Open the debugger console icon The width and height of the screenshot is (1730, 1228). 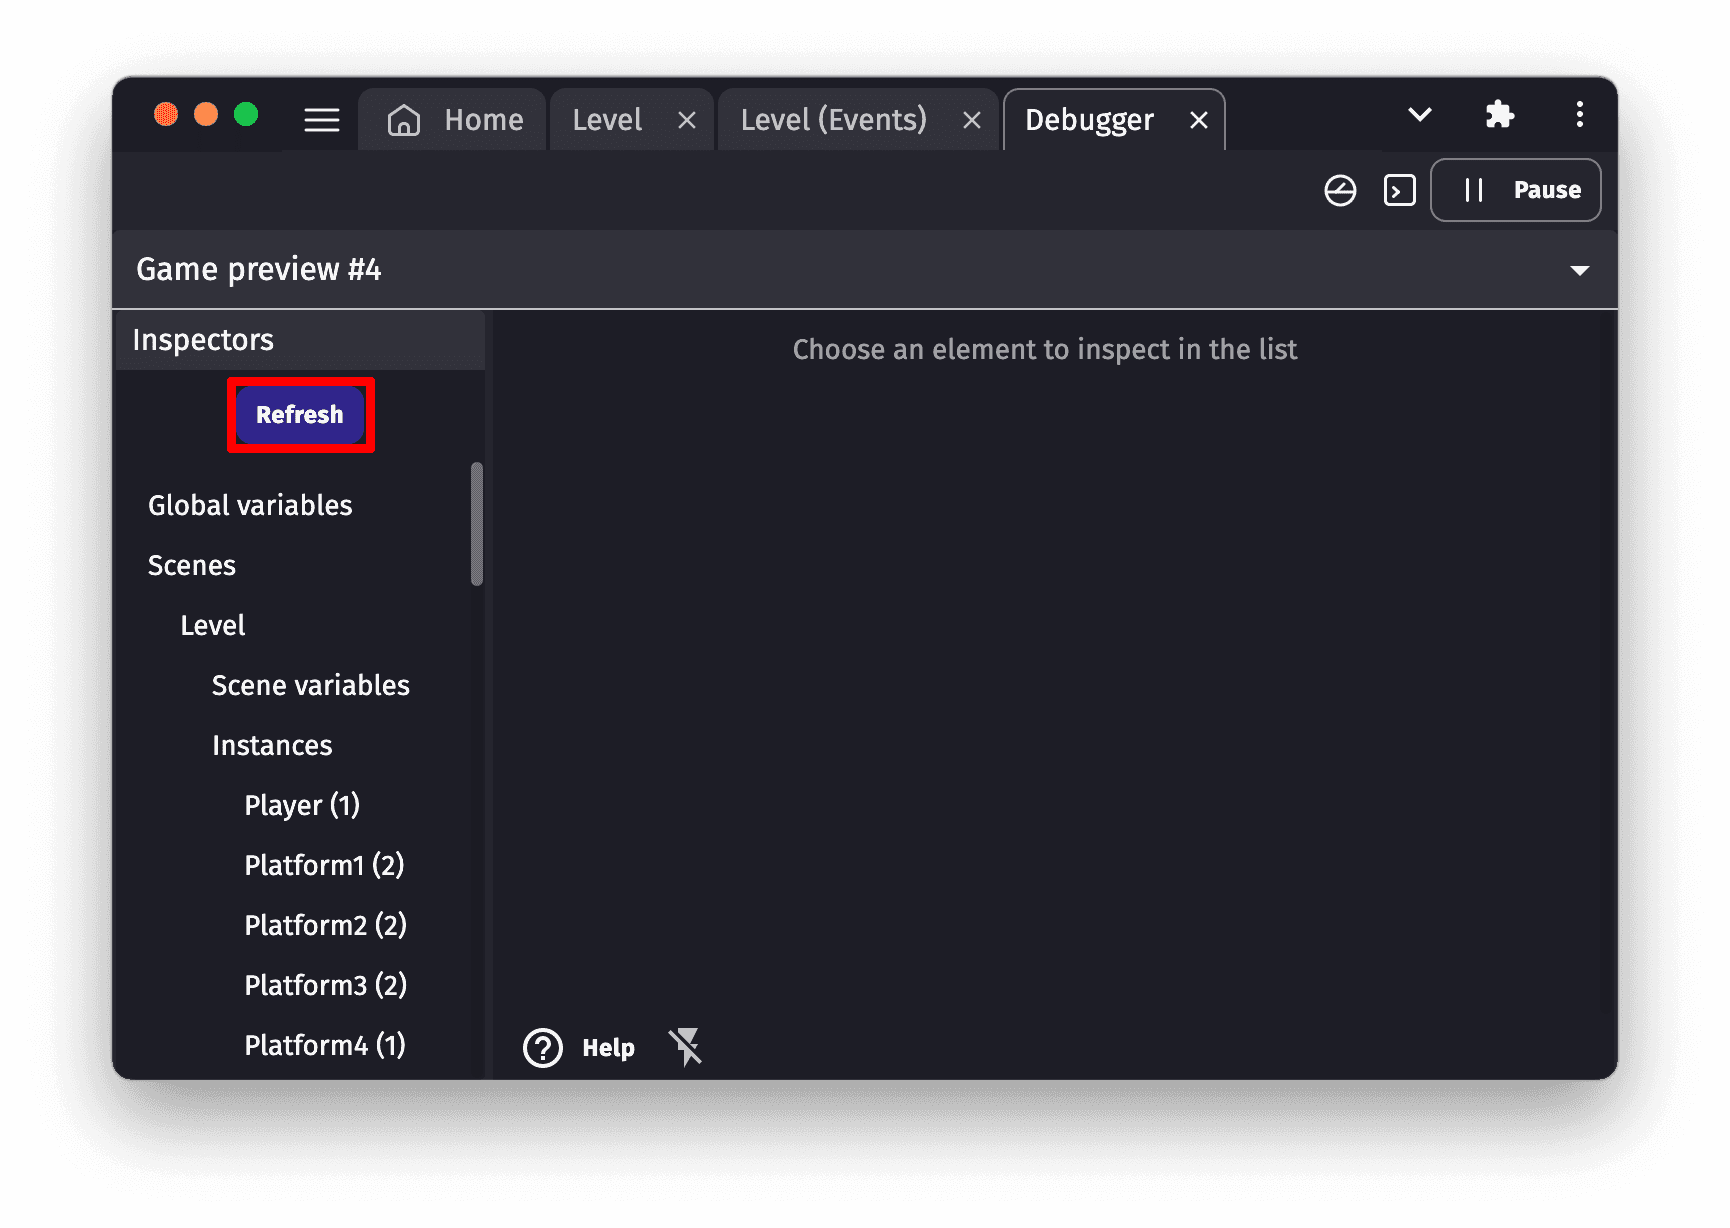tap(1399, 190)
